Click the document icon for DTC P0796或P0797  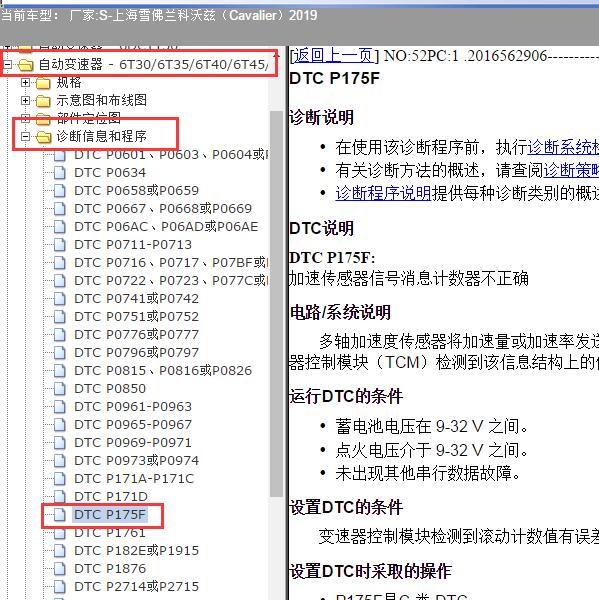[60, 353]
